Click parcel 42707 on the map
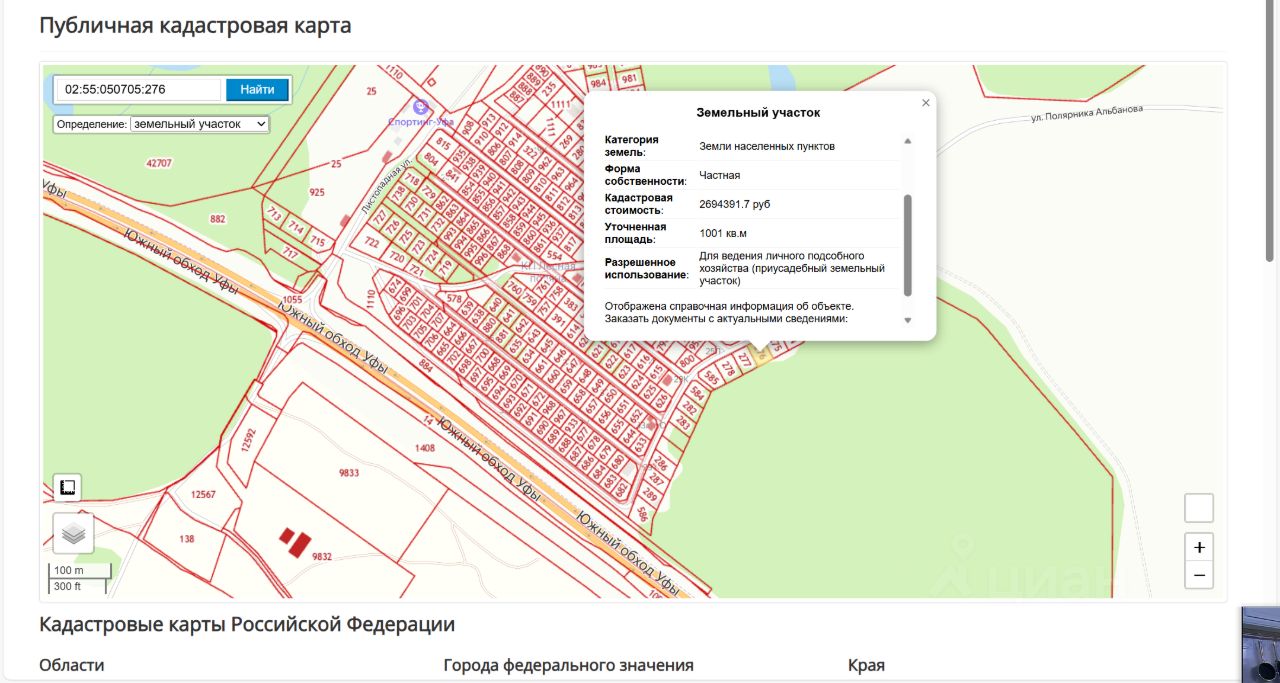Viewport: 1280px width, 683px height. (x=159, y=162)
